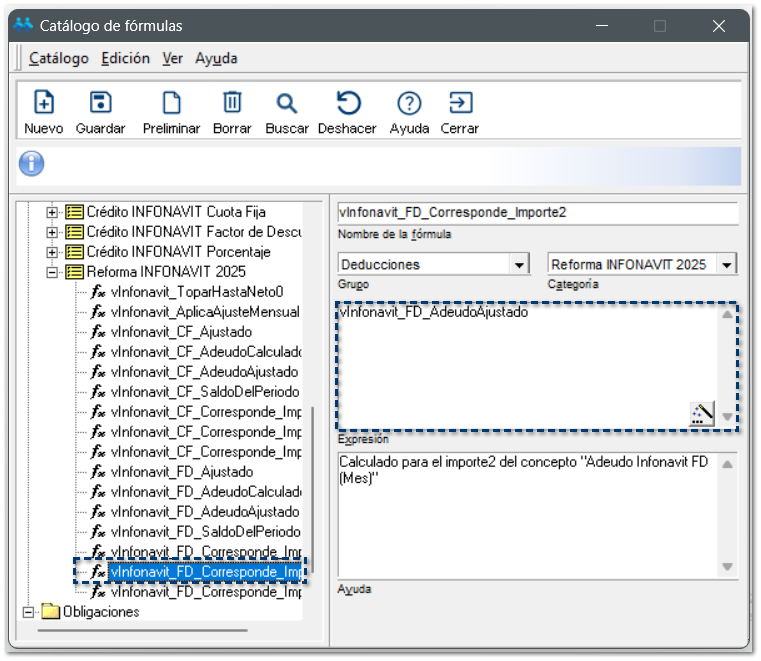Click the Buscar magnifier icon
Image resolution: width=761 pixels, height=661 pixels.
coord(287,103)
